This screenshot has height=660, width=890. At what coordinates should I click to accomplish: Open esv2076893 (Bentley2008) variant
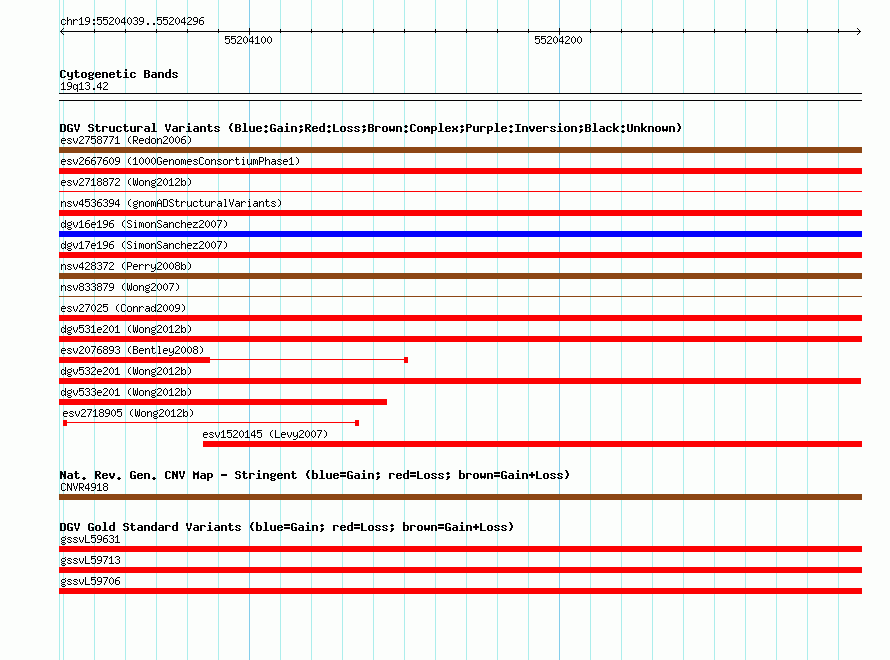coord(132,350)
